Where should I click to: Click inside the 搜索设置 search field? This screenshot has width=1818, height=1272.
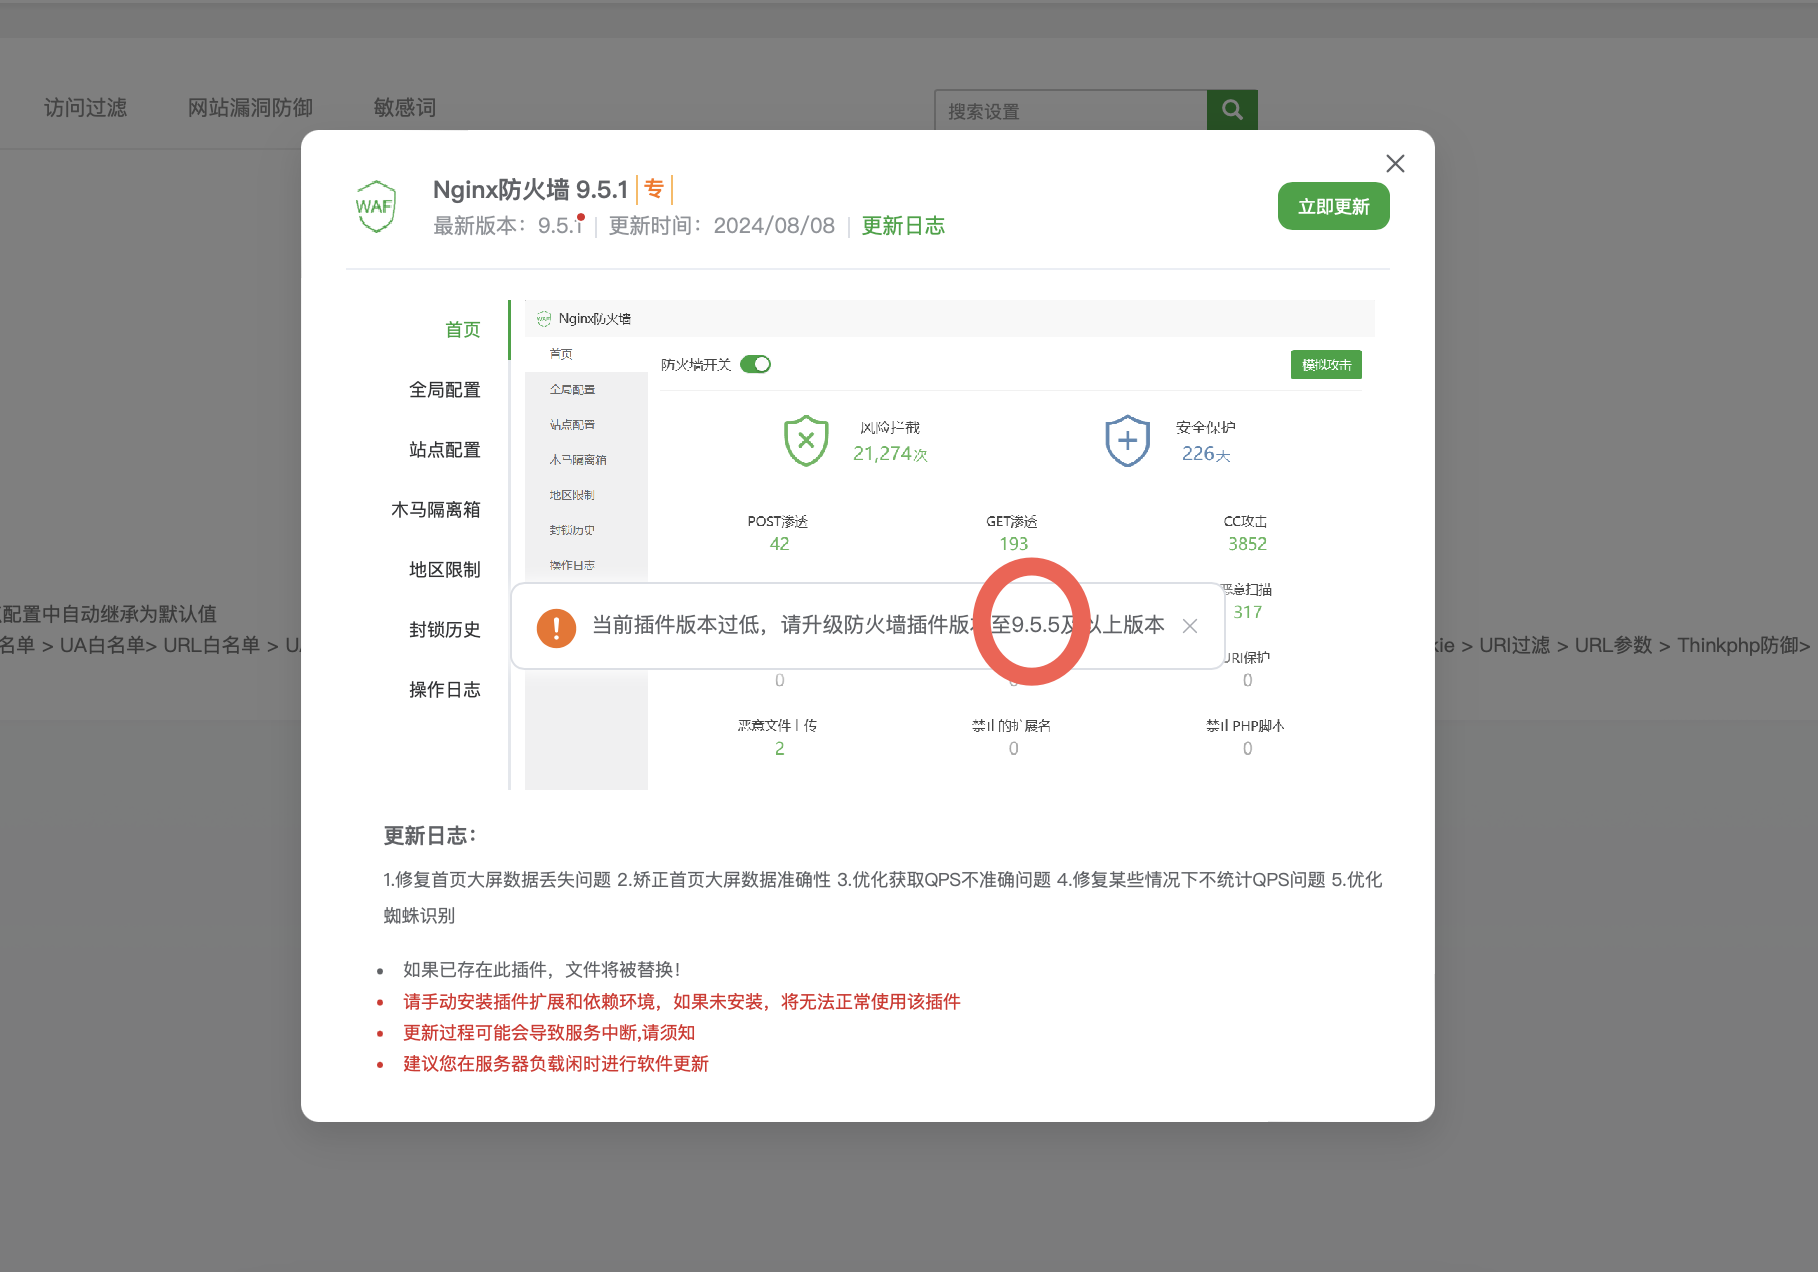tap(1070, 110)
